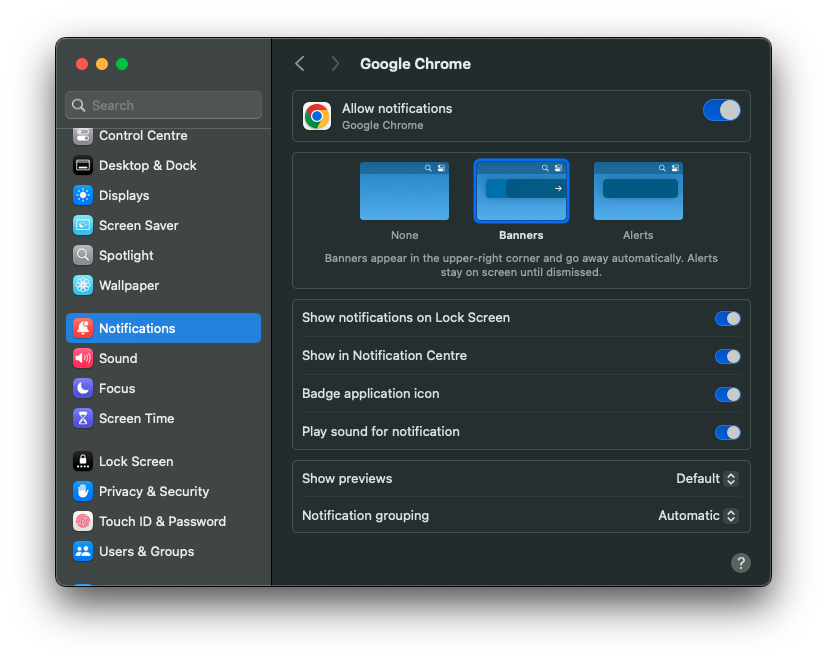Open the Show previews dropdown
This screenshot has width=827, height=660.
click(707, 478)
